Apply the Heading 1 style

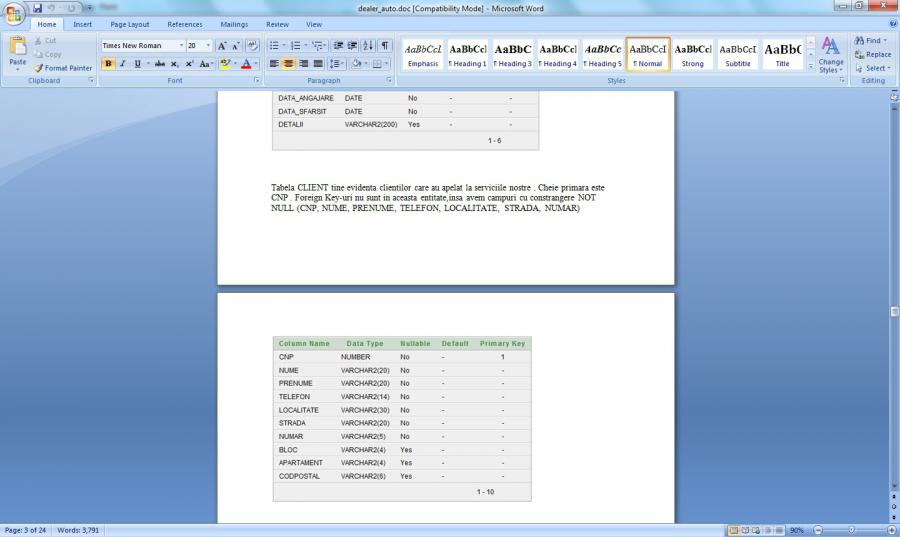coord(467,55)
